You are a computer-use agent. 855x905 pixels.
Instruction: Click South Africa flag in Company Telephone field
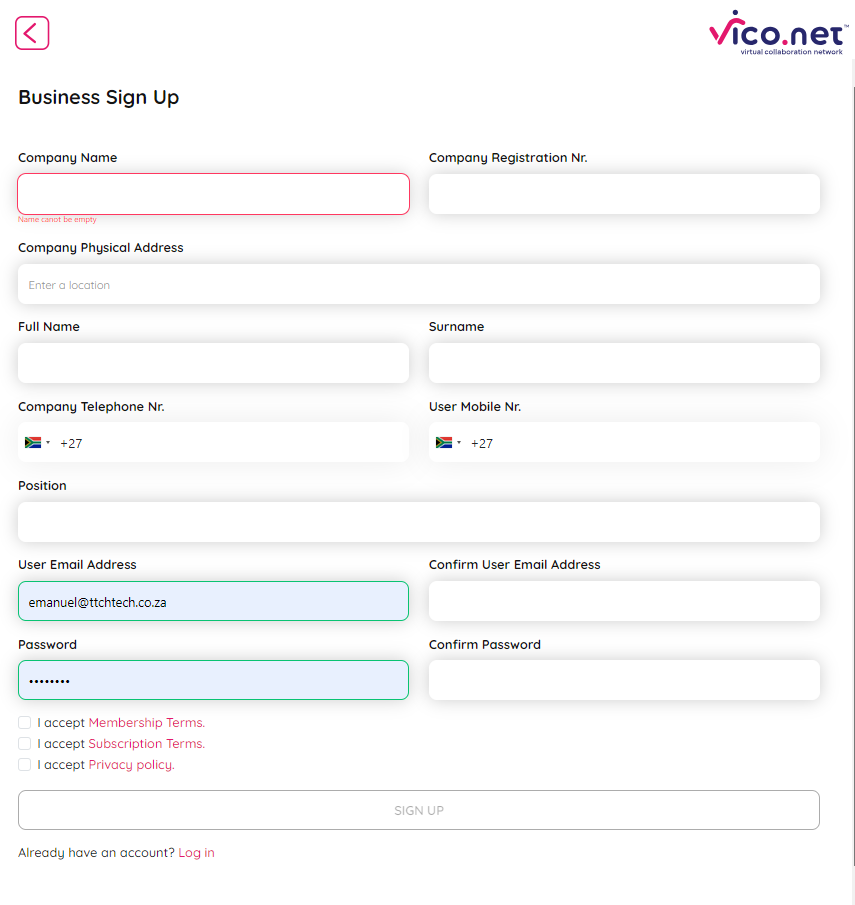33,442
